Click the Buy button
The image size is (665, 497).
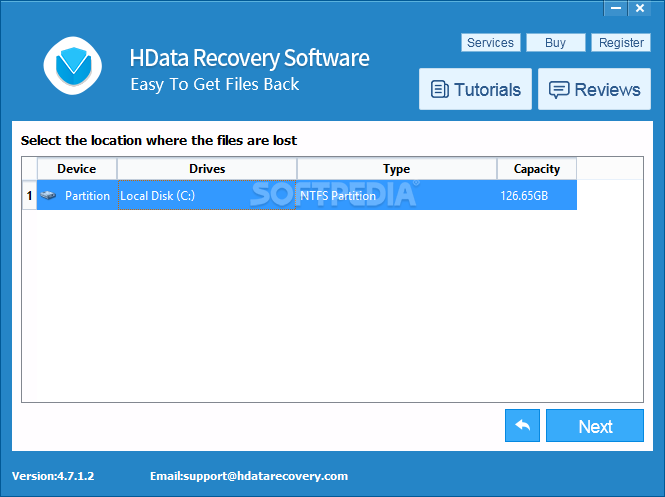coord(556,42)
